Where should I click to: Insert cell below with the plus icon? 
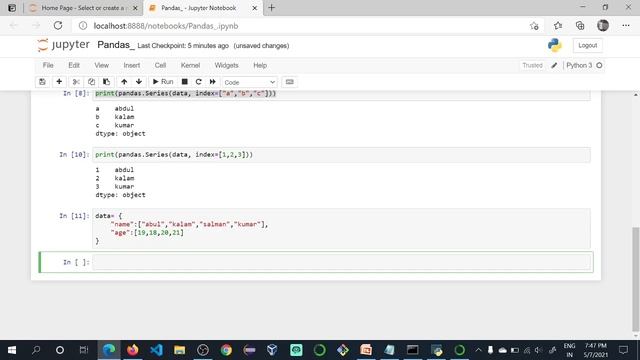(x=59, y=82)
